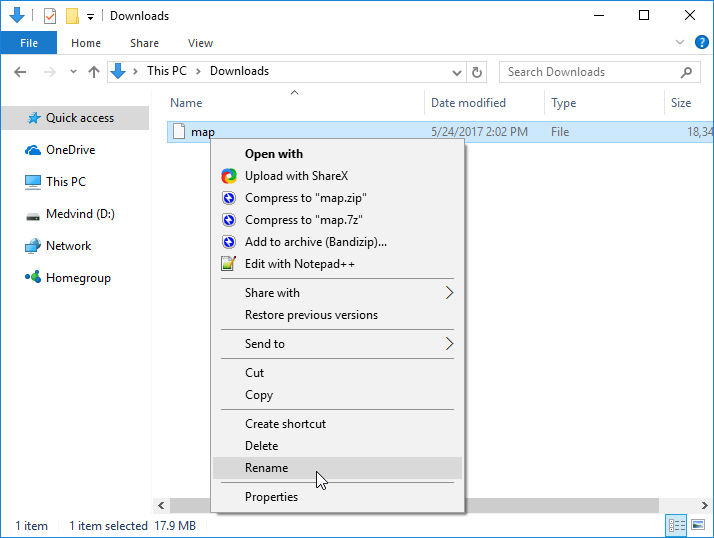Choose Create shortcut
714x538 pixels.
[337, 424]
